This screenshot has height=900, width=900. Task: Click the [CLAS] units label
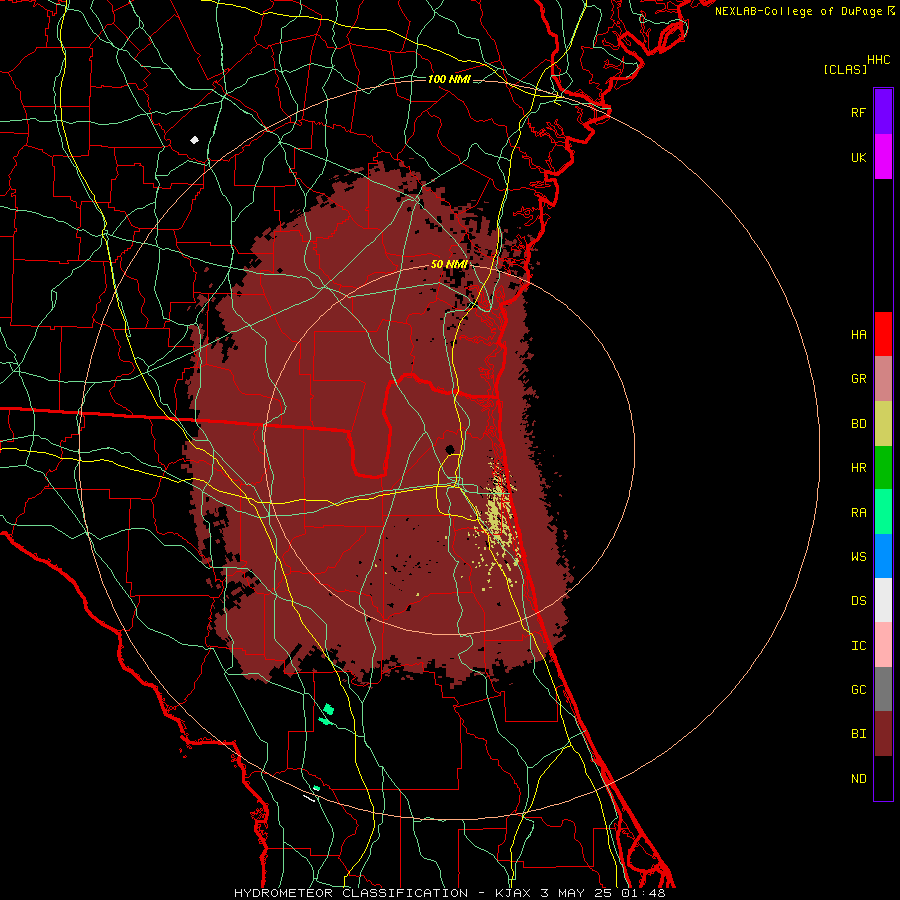point(845,69)
